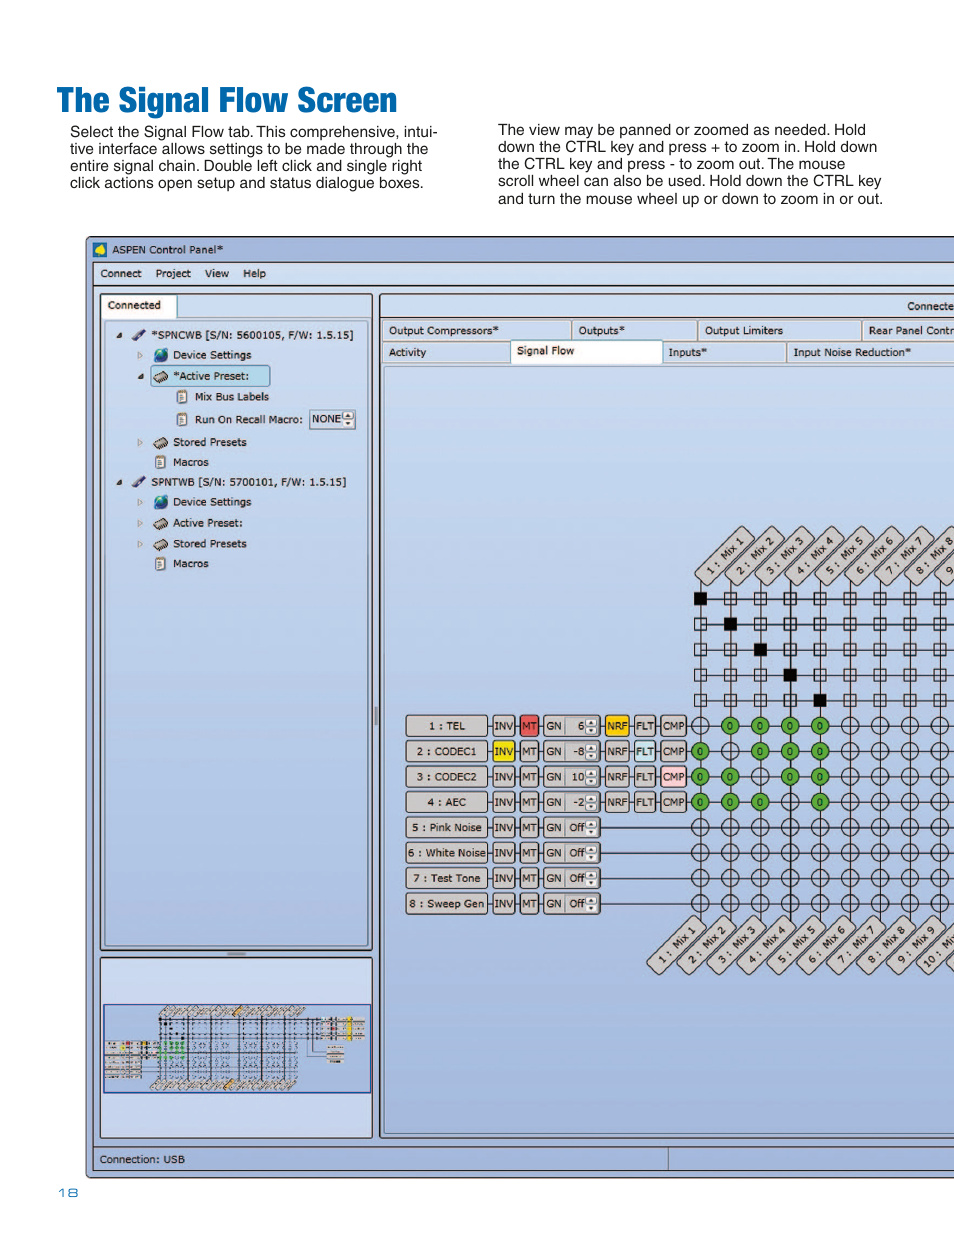Open the Connect menu
Image resolution: width=954 pixels, height=1235 pixels.
click(x=121, y=273)
